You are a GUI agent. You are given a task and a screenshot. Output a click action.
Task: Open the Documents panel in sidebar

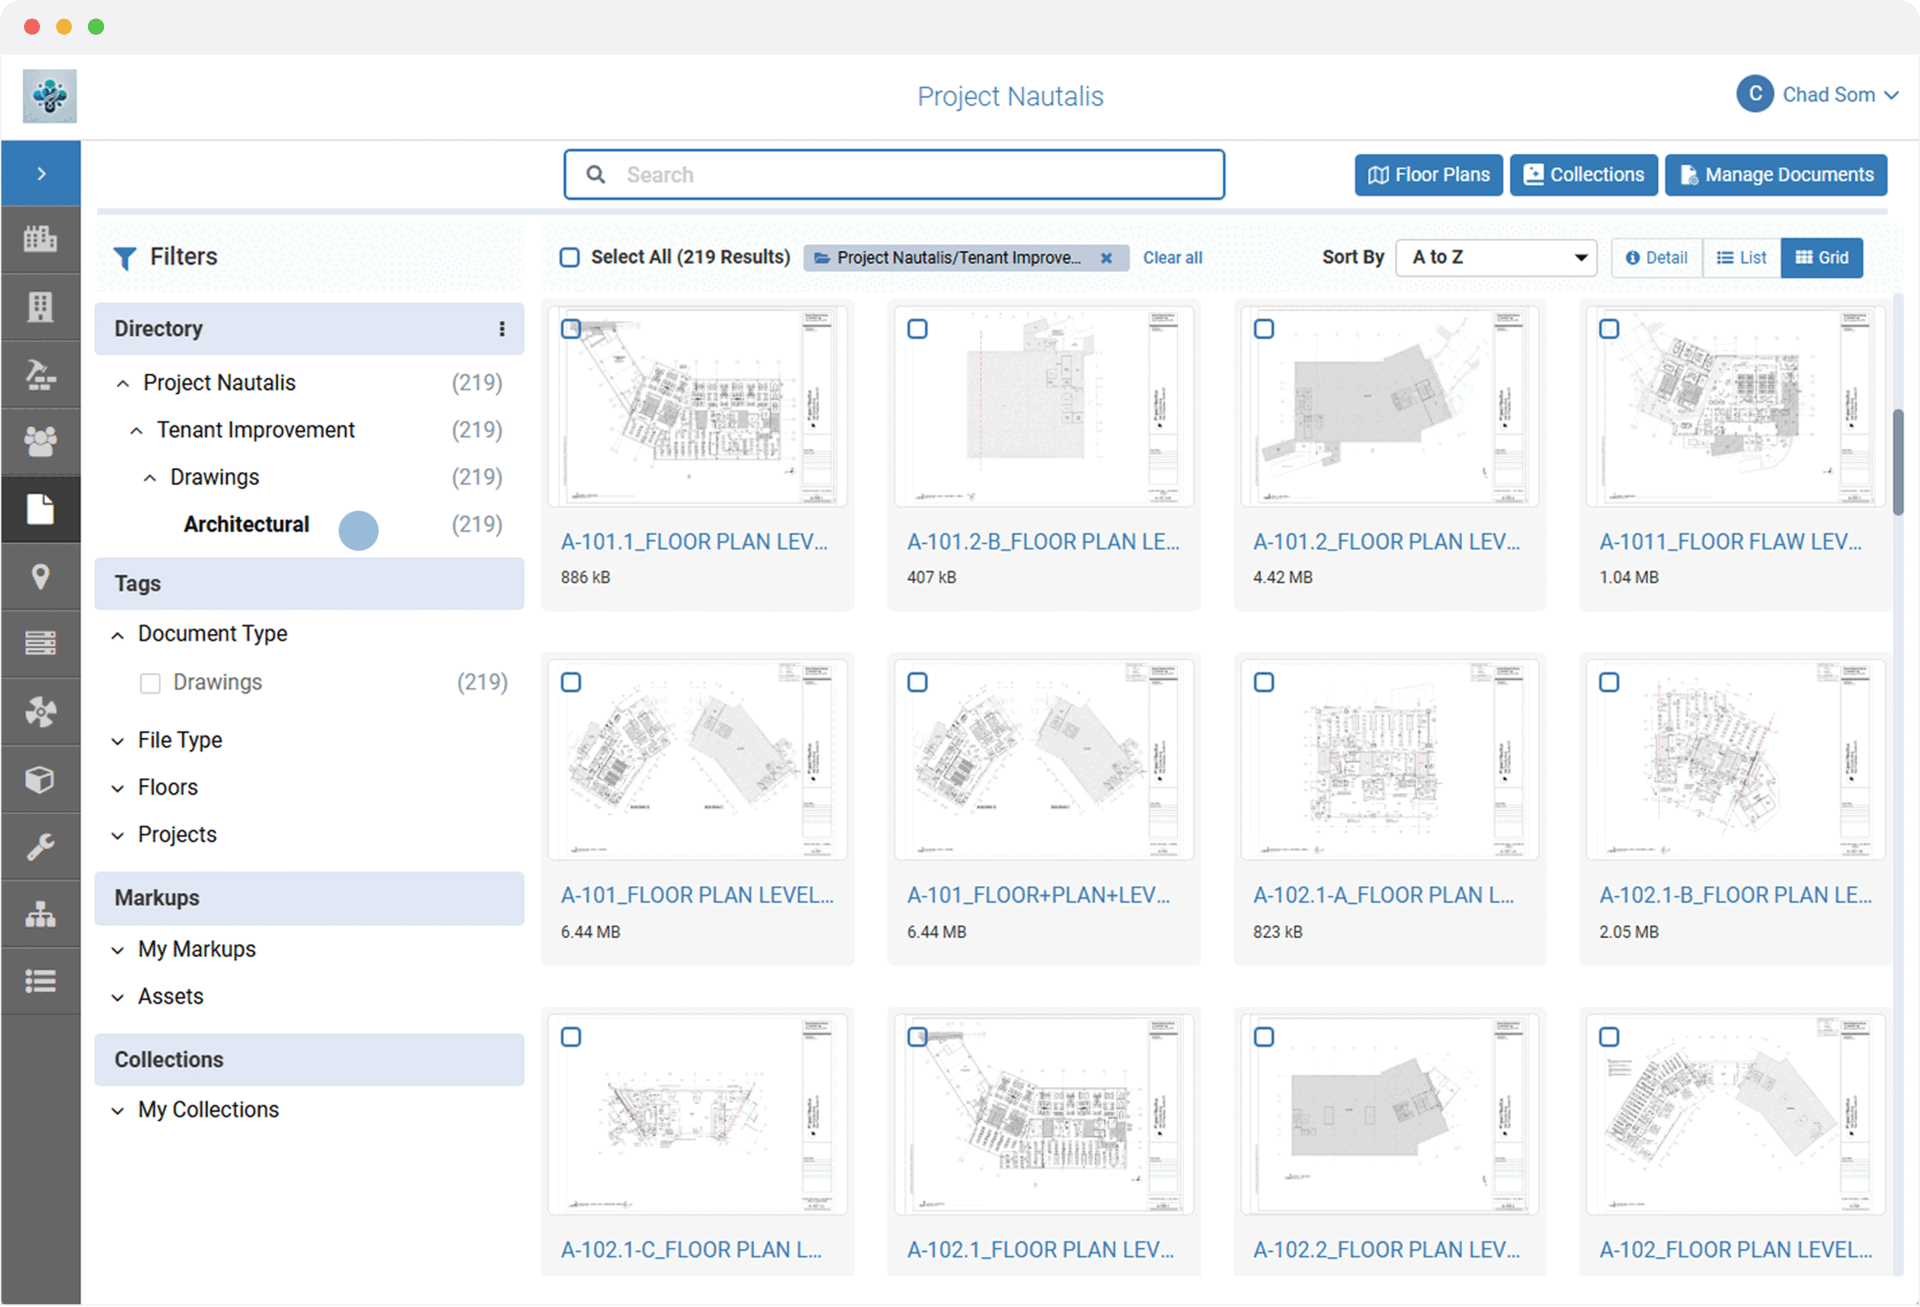click(41, 509)
